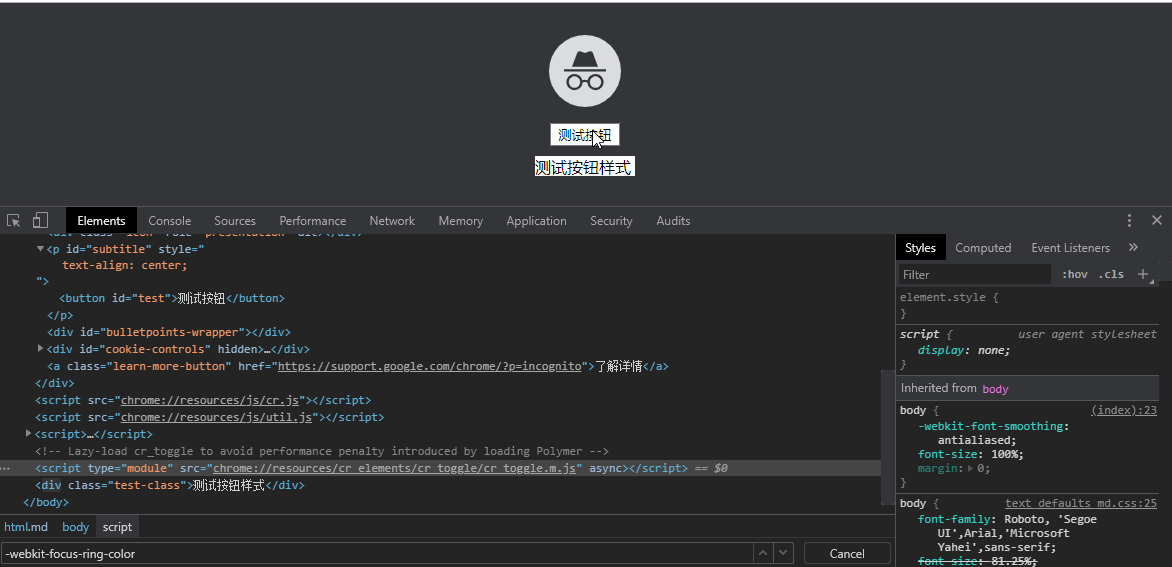Edit the font-size: 100% declaration
This screenshot has height=567, width=1172.
pyautogui.click(x=970, y=454)
